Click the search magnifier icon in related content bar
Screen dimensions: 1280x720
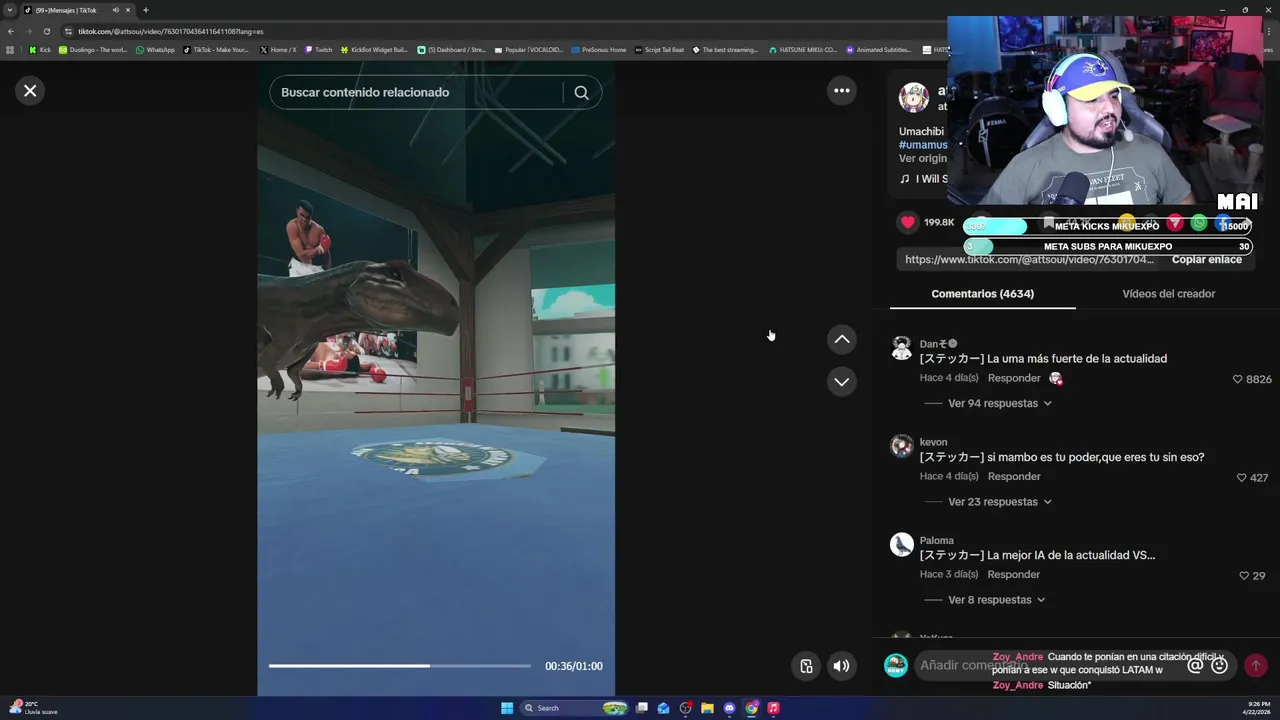click(x=581, y=92)
